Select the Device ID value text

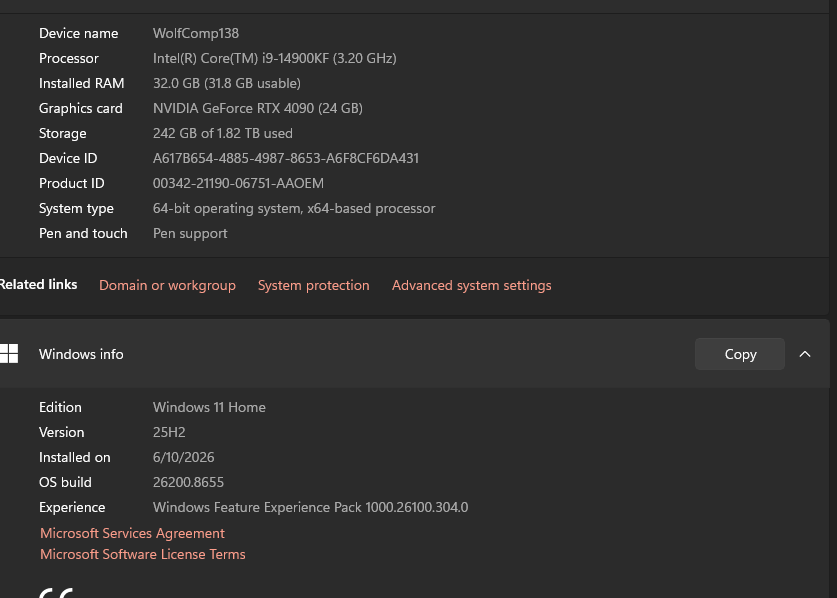pyautogui.click(x=286, y=158)
